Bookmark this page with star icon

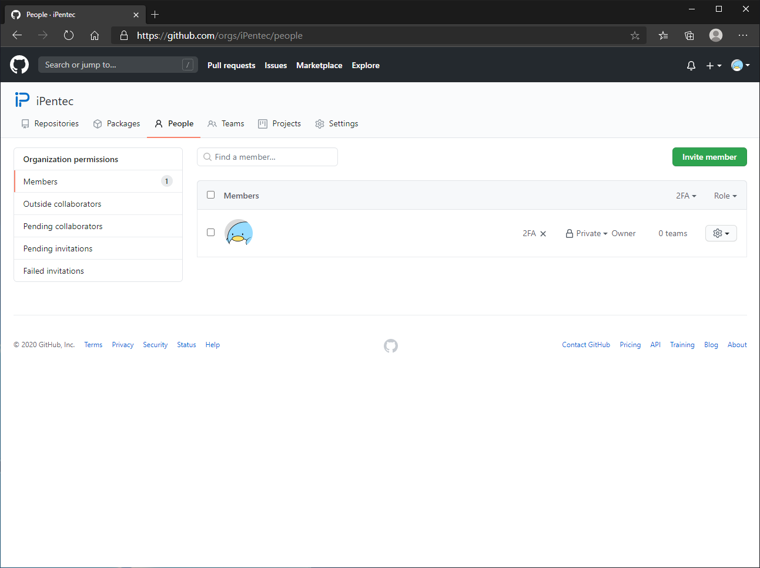635,35
